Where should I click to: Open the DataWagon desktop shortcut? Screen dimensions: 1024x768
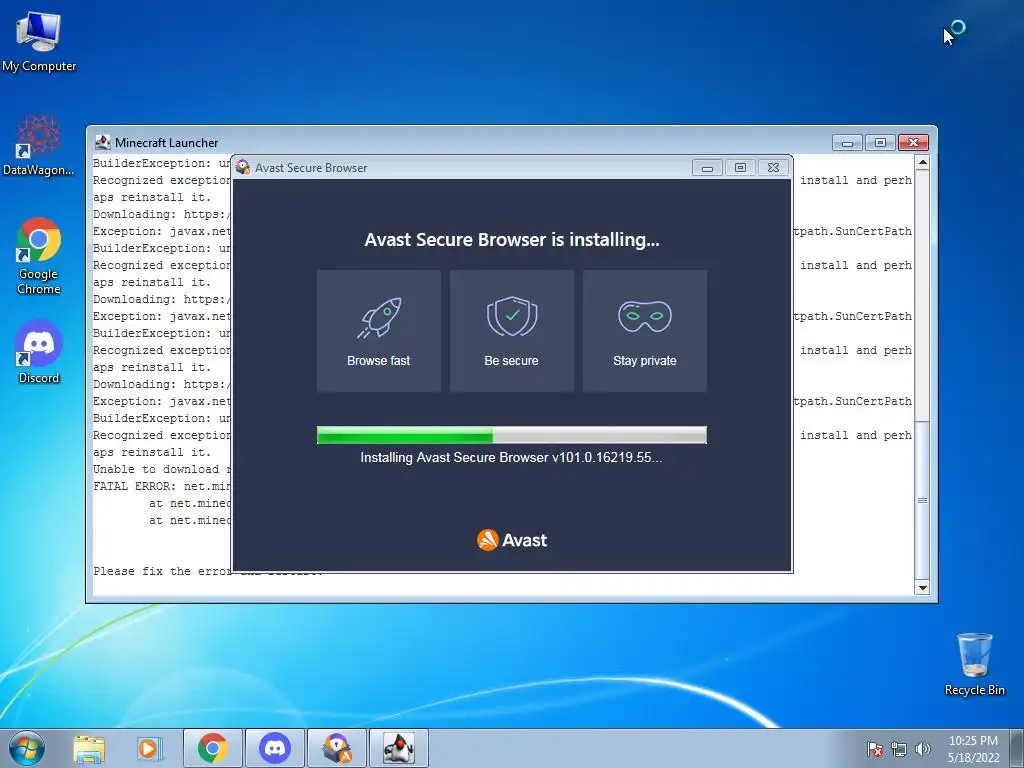coord(39,146)
